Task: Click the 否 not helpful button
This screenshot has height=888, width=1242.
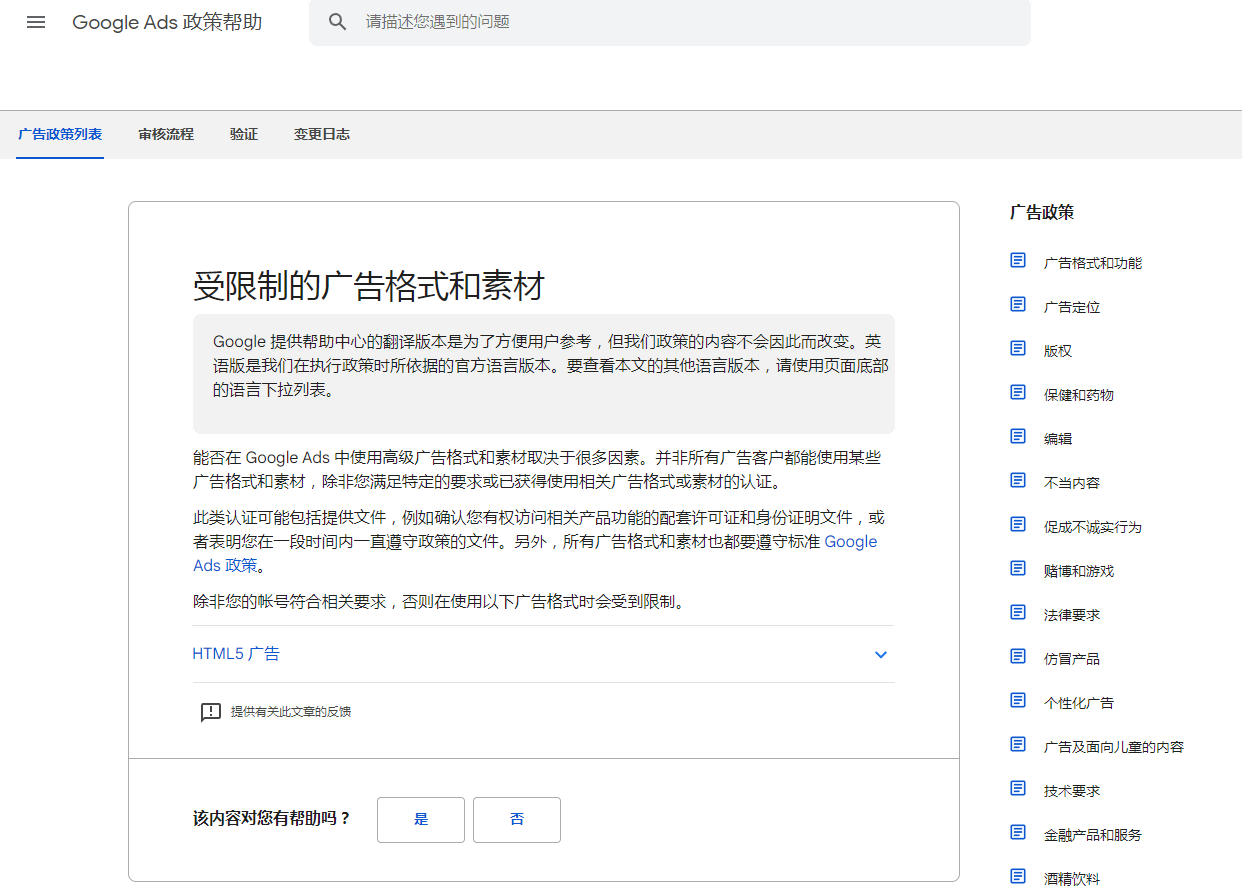Action: coord(517,820)
